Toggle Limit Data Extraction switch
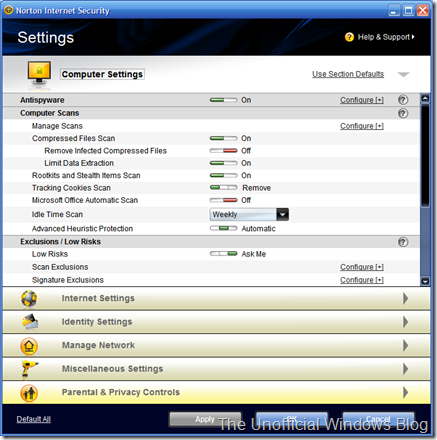This screenshot has width=437, height=440. point(223,163)
